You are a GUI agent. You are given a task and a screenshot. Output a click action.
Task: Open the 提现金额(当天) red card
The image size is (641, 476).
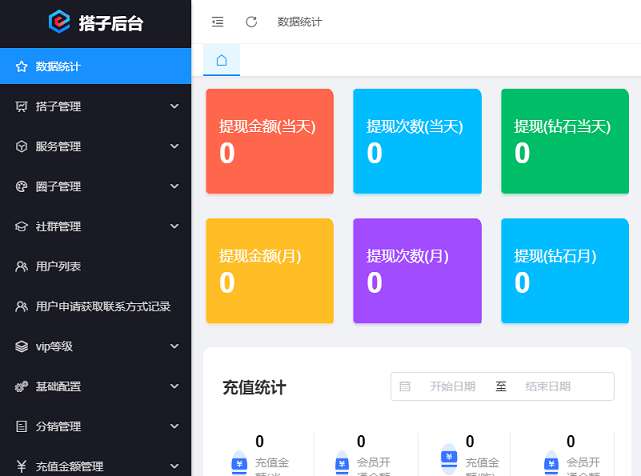point(270,141)
